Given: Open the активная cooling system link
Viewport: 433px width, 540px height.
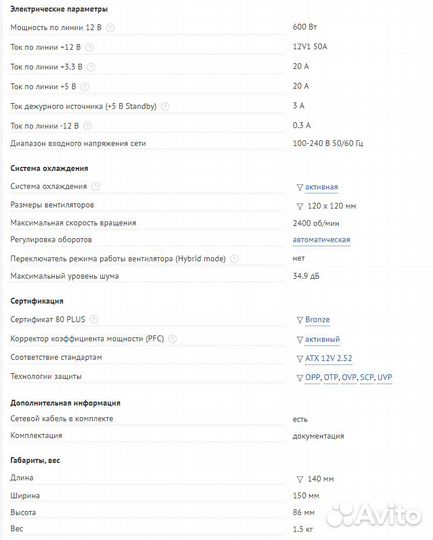Looking at the screenshot, I should coord(321,187).
